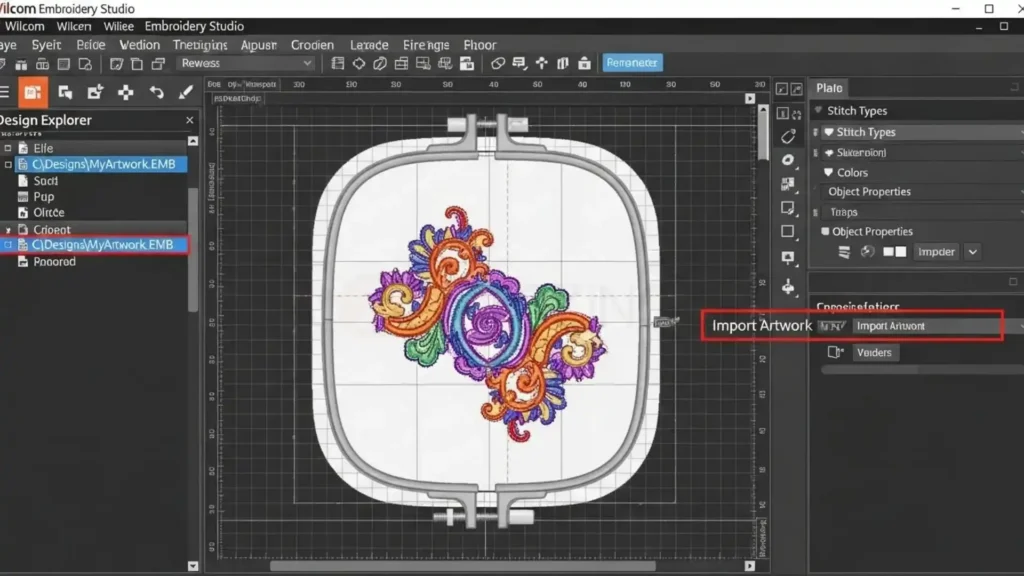The image size is (1024, 576).
Task: Click the overlapping squares tool icon
Action: [65, 92]
